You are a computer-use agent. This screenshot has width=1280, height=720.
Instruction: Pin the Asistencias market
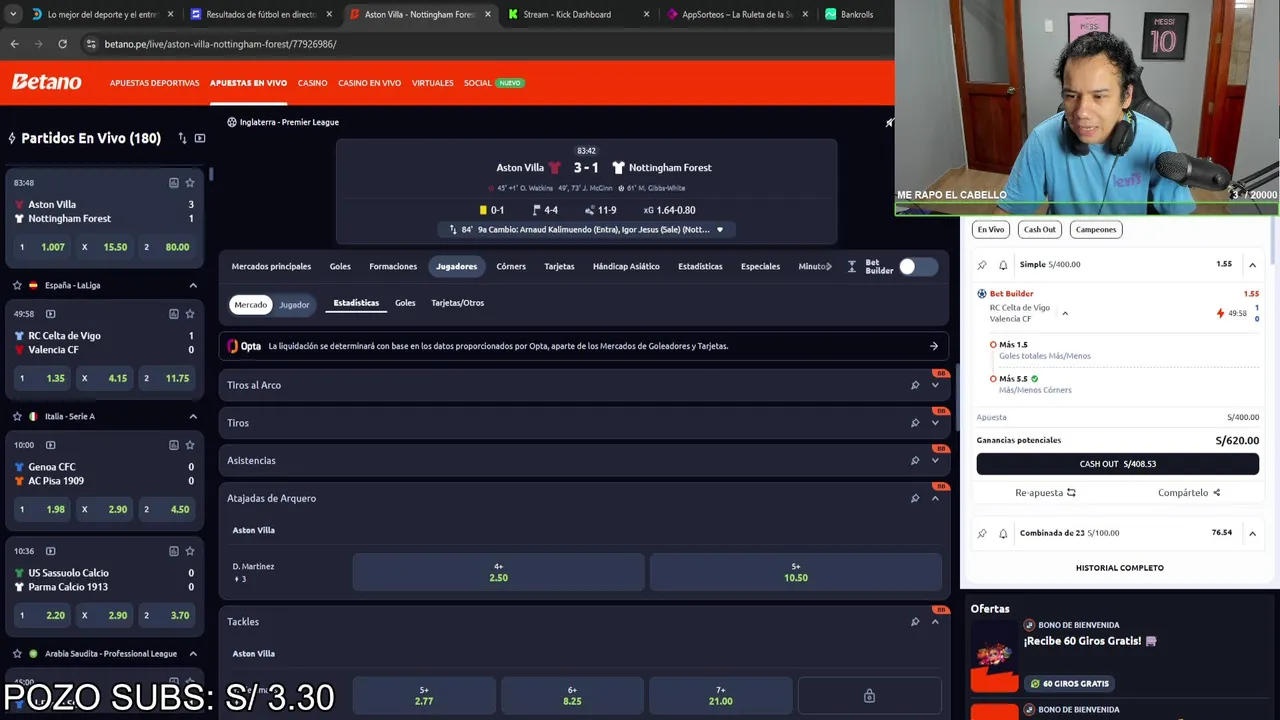pos(915,460)
